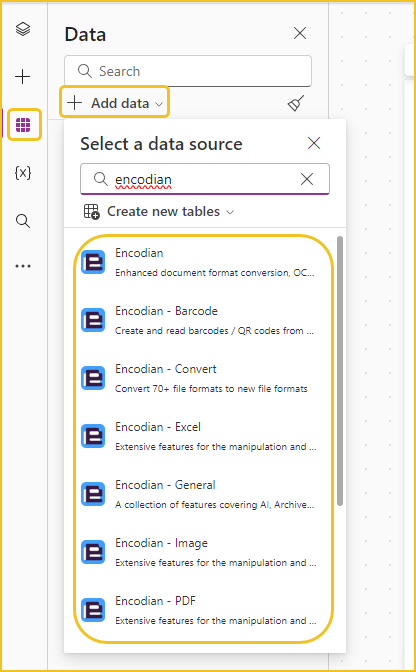This screenshot has width=416, height=672.
Task: Click the Insert plus icon in sidebar
Action: (x=22, y=77)
